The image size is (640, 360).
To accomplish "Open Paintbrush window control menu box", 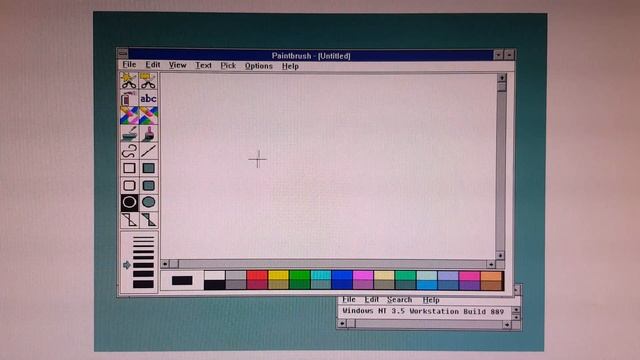I will pyautogui.click(x=122, y=53).
